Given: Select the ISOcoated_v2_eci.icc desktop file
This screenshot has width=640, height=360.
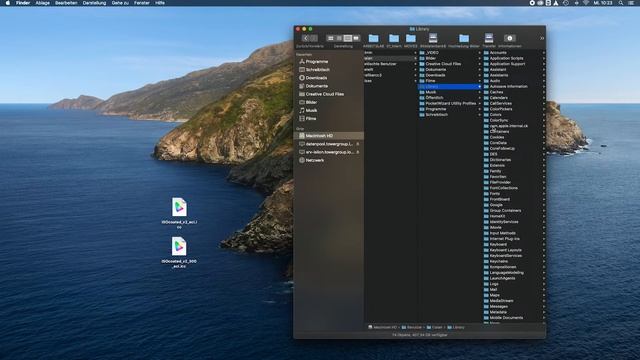Looking at the screenshot, I should (179, 212).
